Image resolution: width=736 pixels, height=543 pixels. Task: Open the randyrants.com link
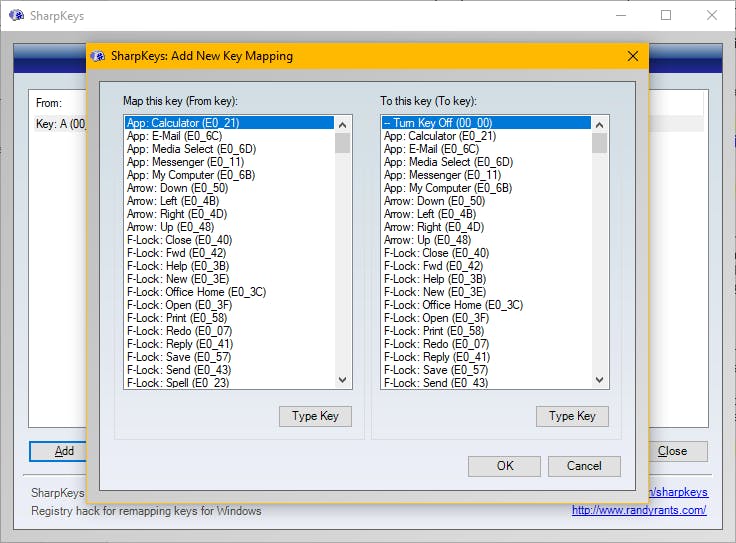[639, 510]
